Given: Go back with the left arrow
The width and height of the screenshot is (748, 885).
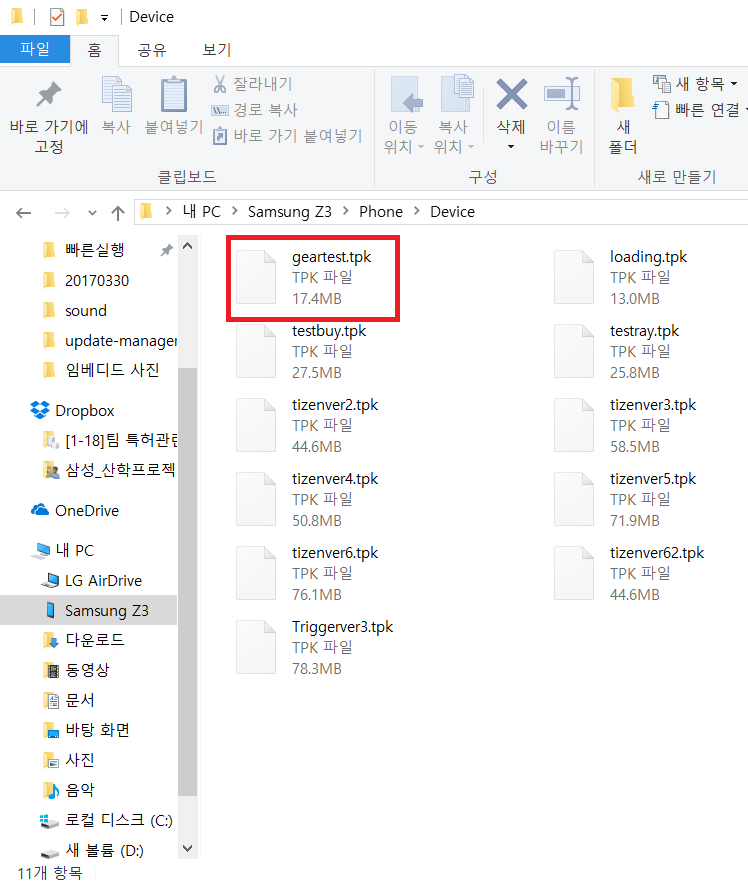Looking at the screenshot, I should pyautogui.click(x=24, y=212).
